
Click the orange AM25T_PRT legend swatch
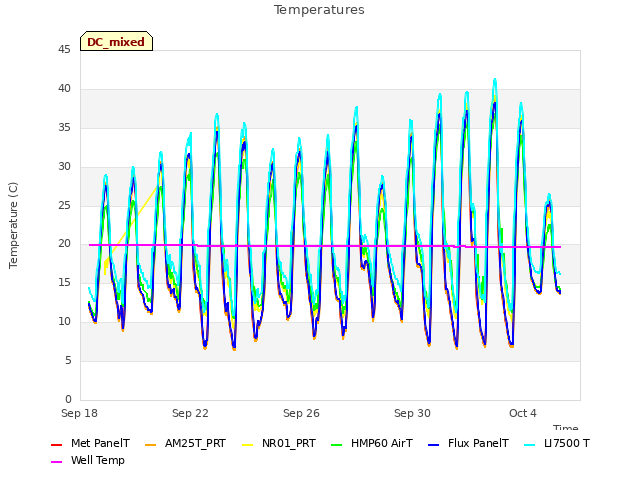click(151, 444)
